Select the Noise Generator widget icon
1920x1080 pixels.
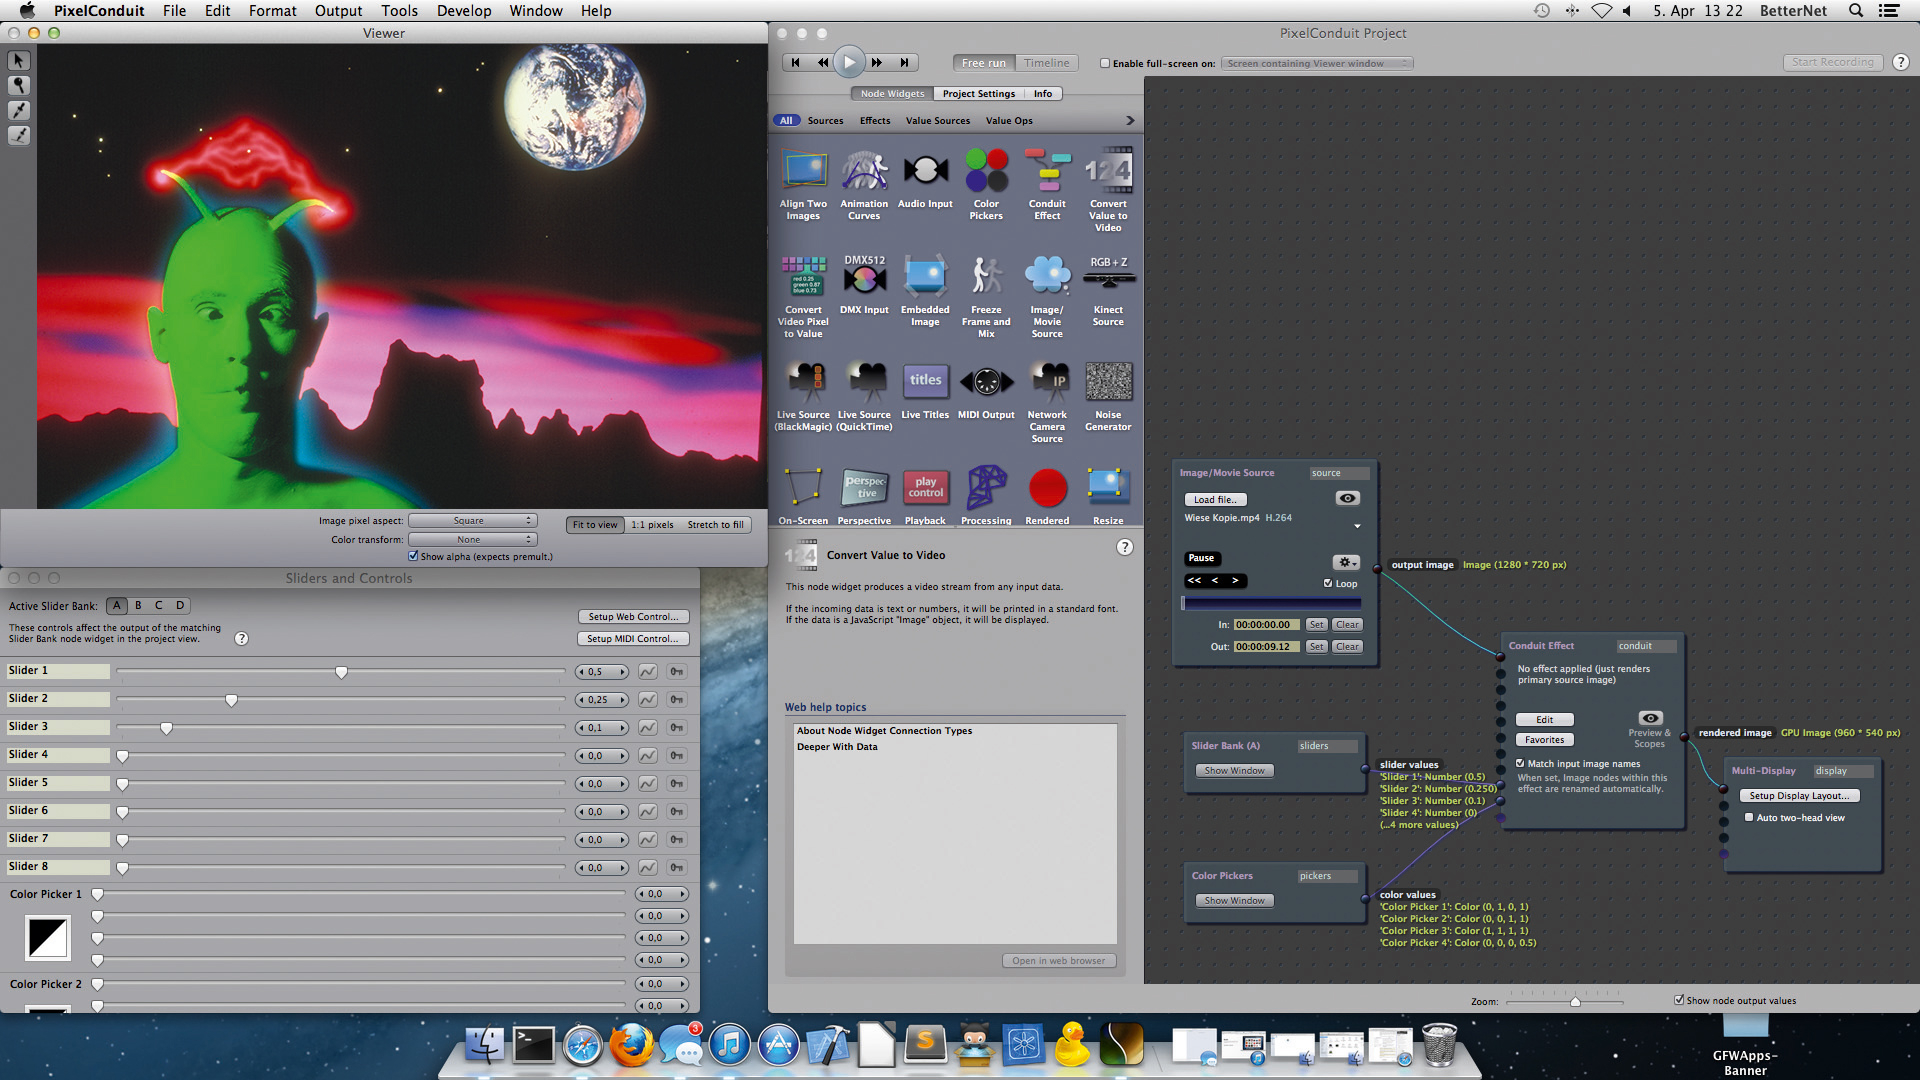coord(1108,381)
